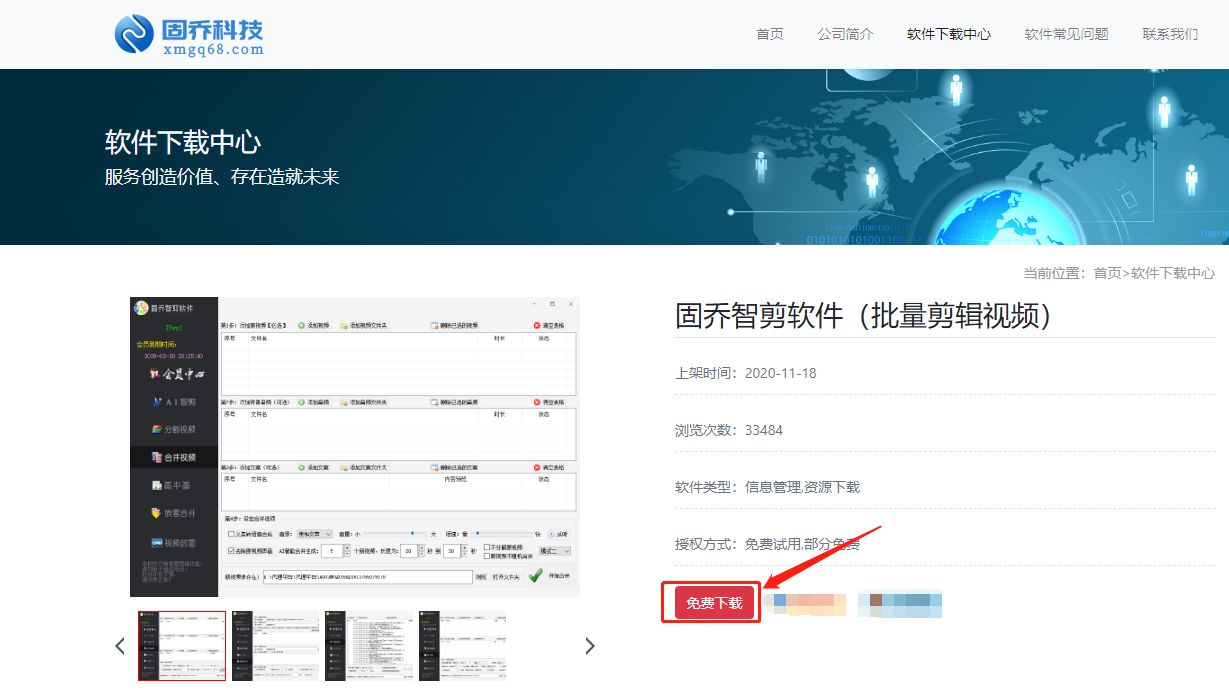Select the 分割视频 sidebar icon
The image size is (1229, 698).
pos(175,427)
